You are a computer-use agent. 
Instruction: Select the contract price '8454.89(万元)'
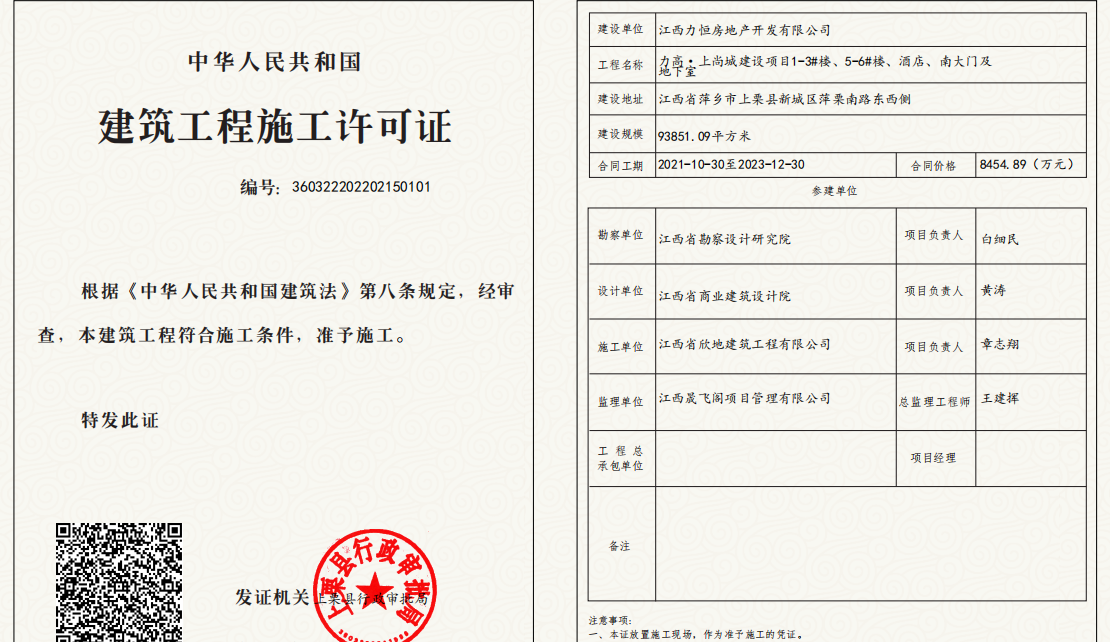(x=1027, y=165)
